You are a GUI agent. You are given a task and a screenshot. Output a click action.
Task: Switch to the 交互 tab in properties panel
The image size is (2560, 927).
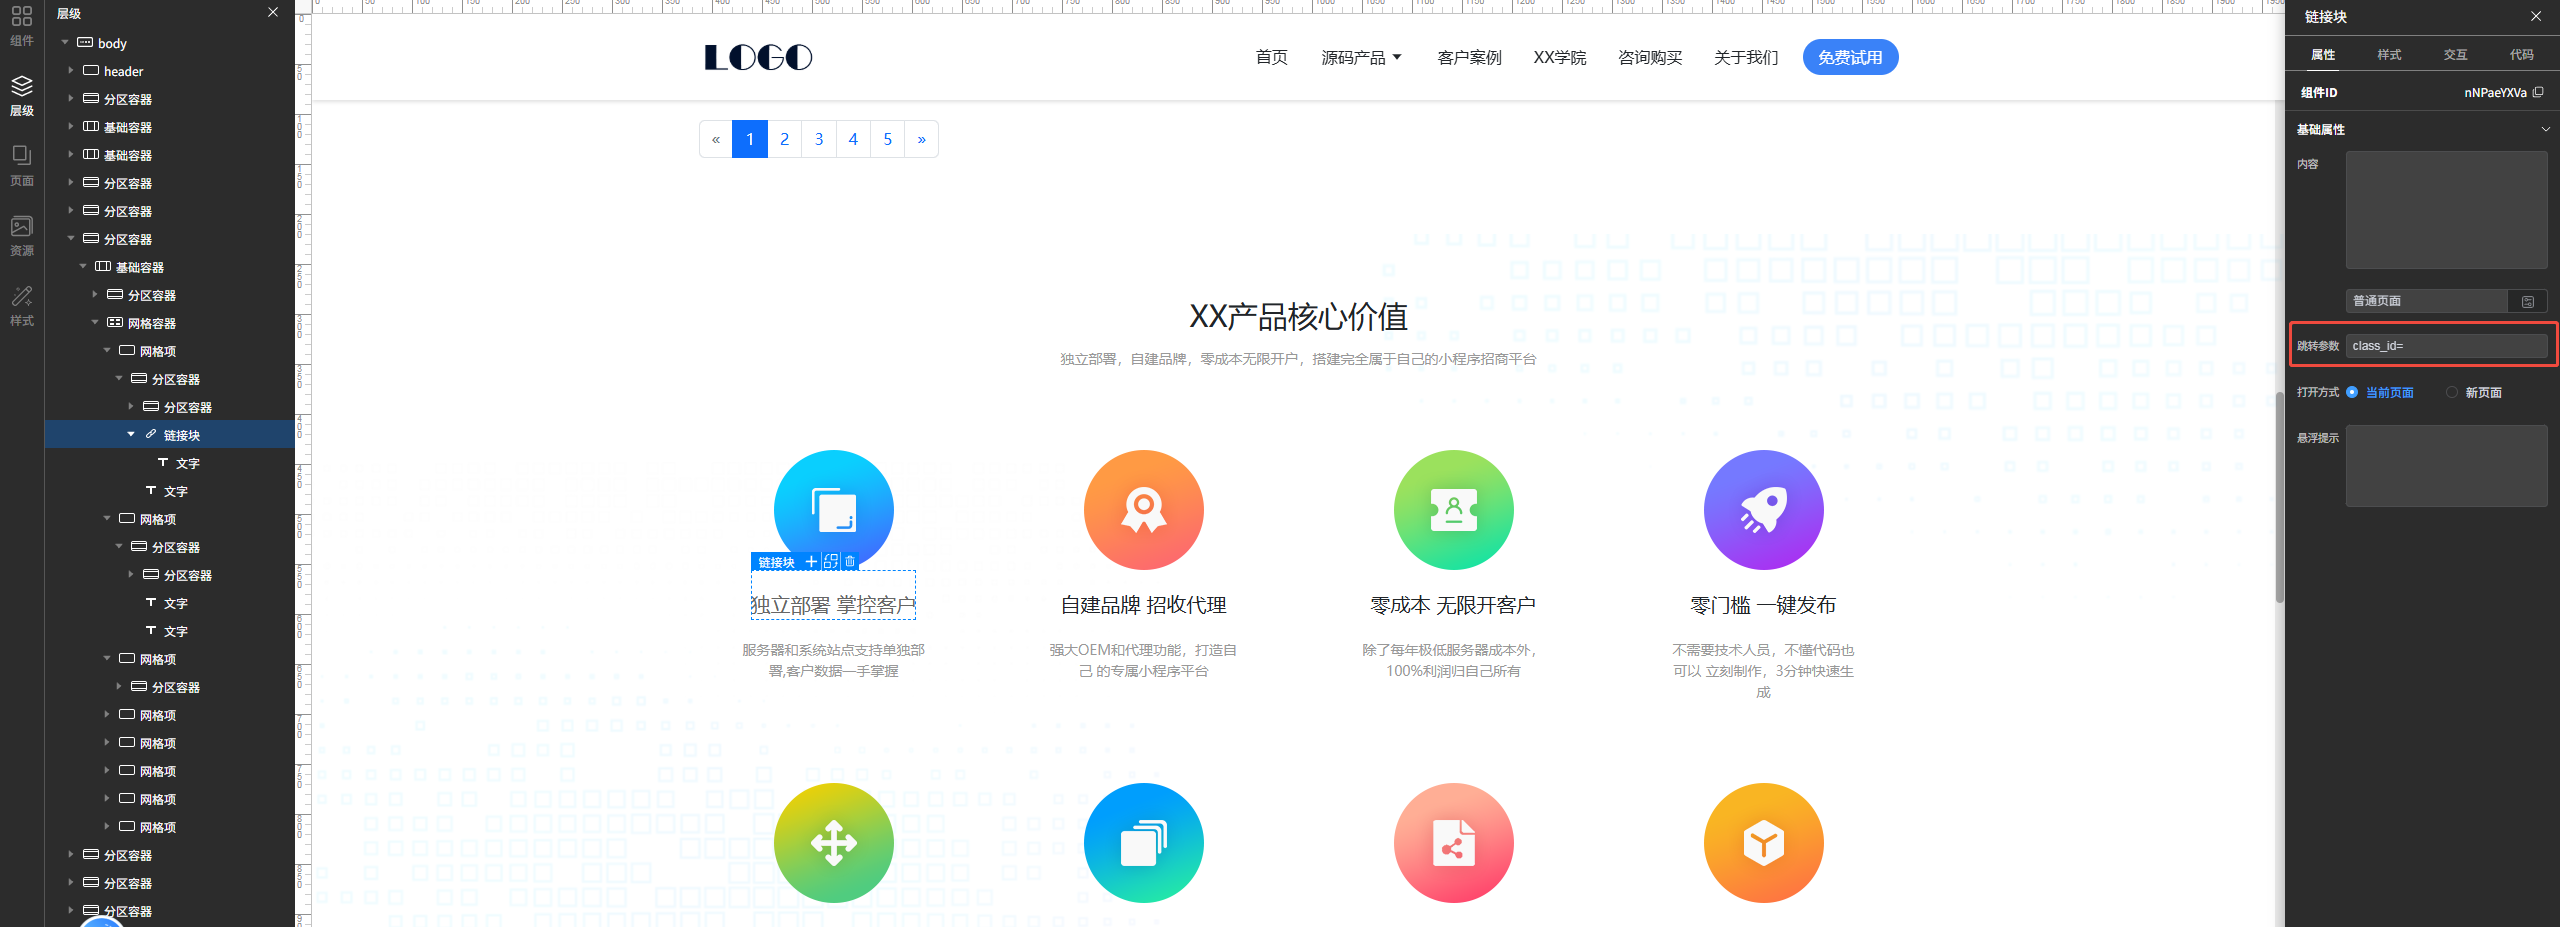point(2455,55)
